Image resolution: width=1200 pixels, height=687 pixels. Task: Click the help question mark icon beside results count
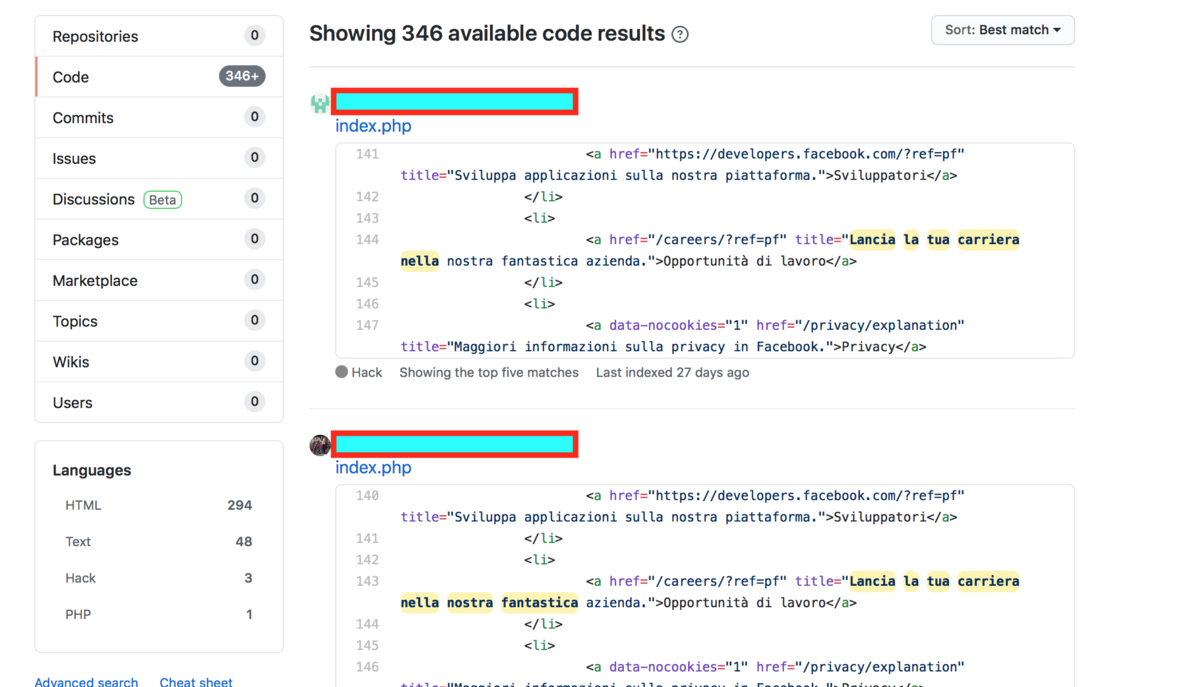pyautogui.click(x=680, y=34)
